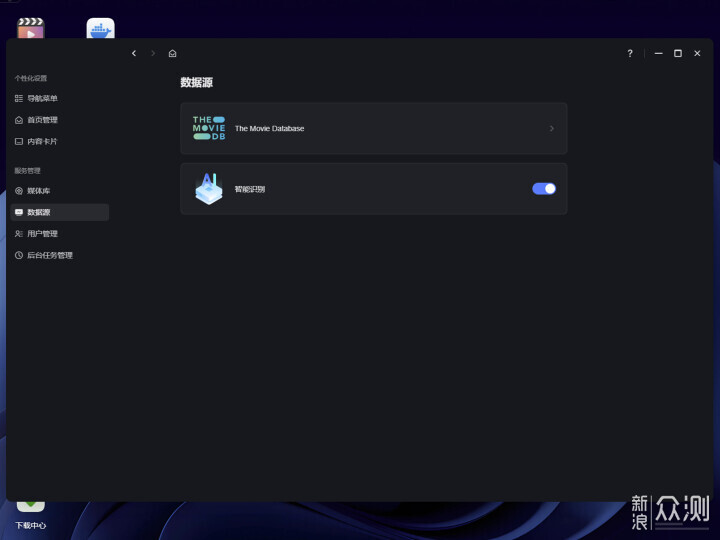Click the AI 智能识别 icon

point(209,188)
